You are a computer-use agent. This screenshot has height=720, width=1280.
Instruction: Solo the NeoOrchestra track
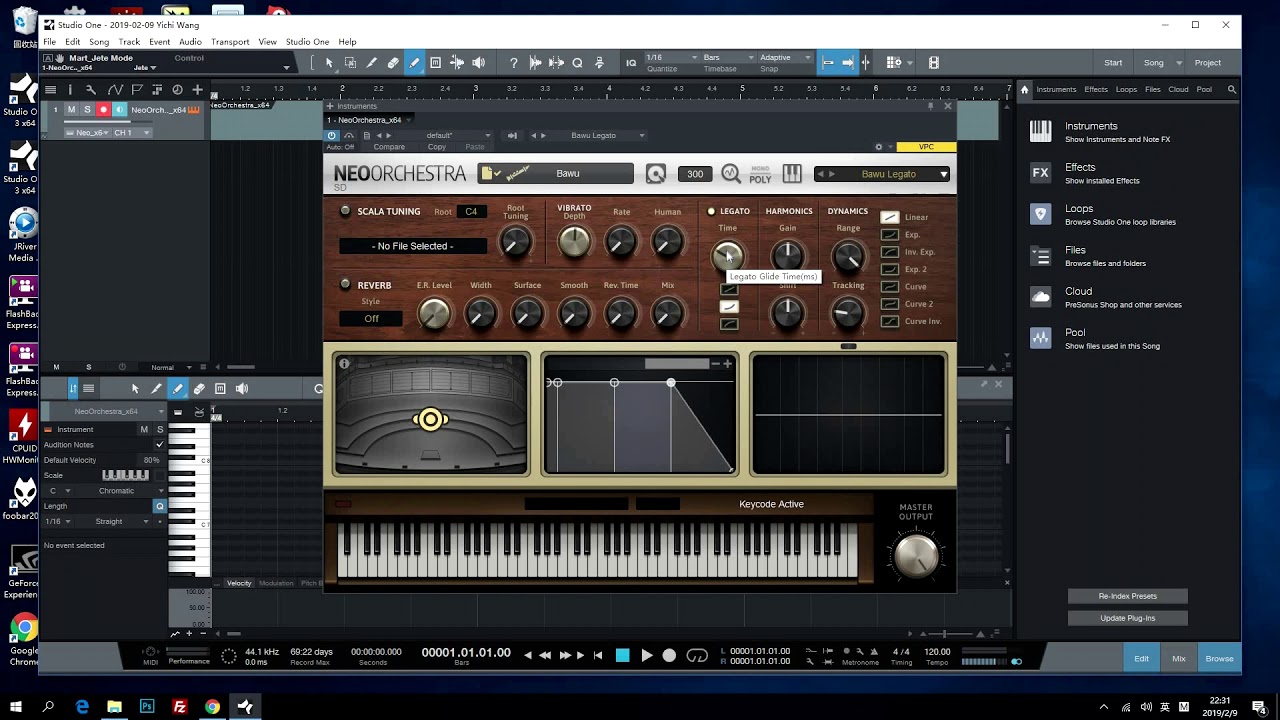pyautogui.click(x=87, y=109)
